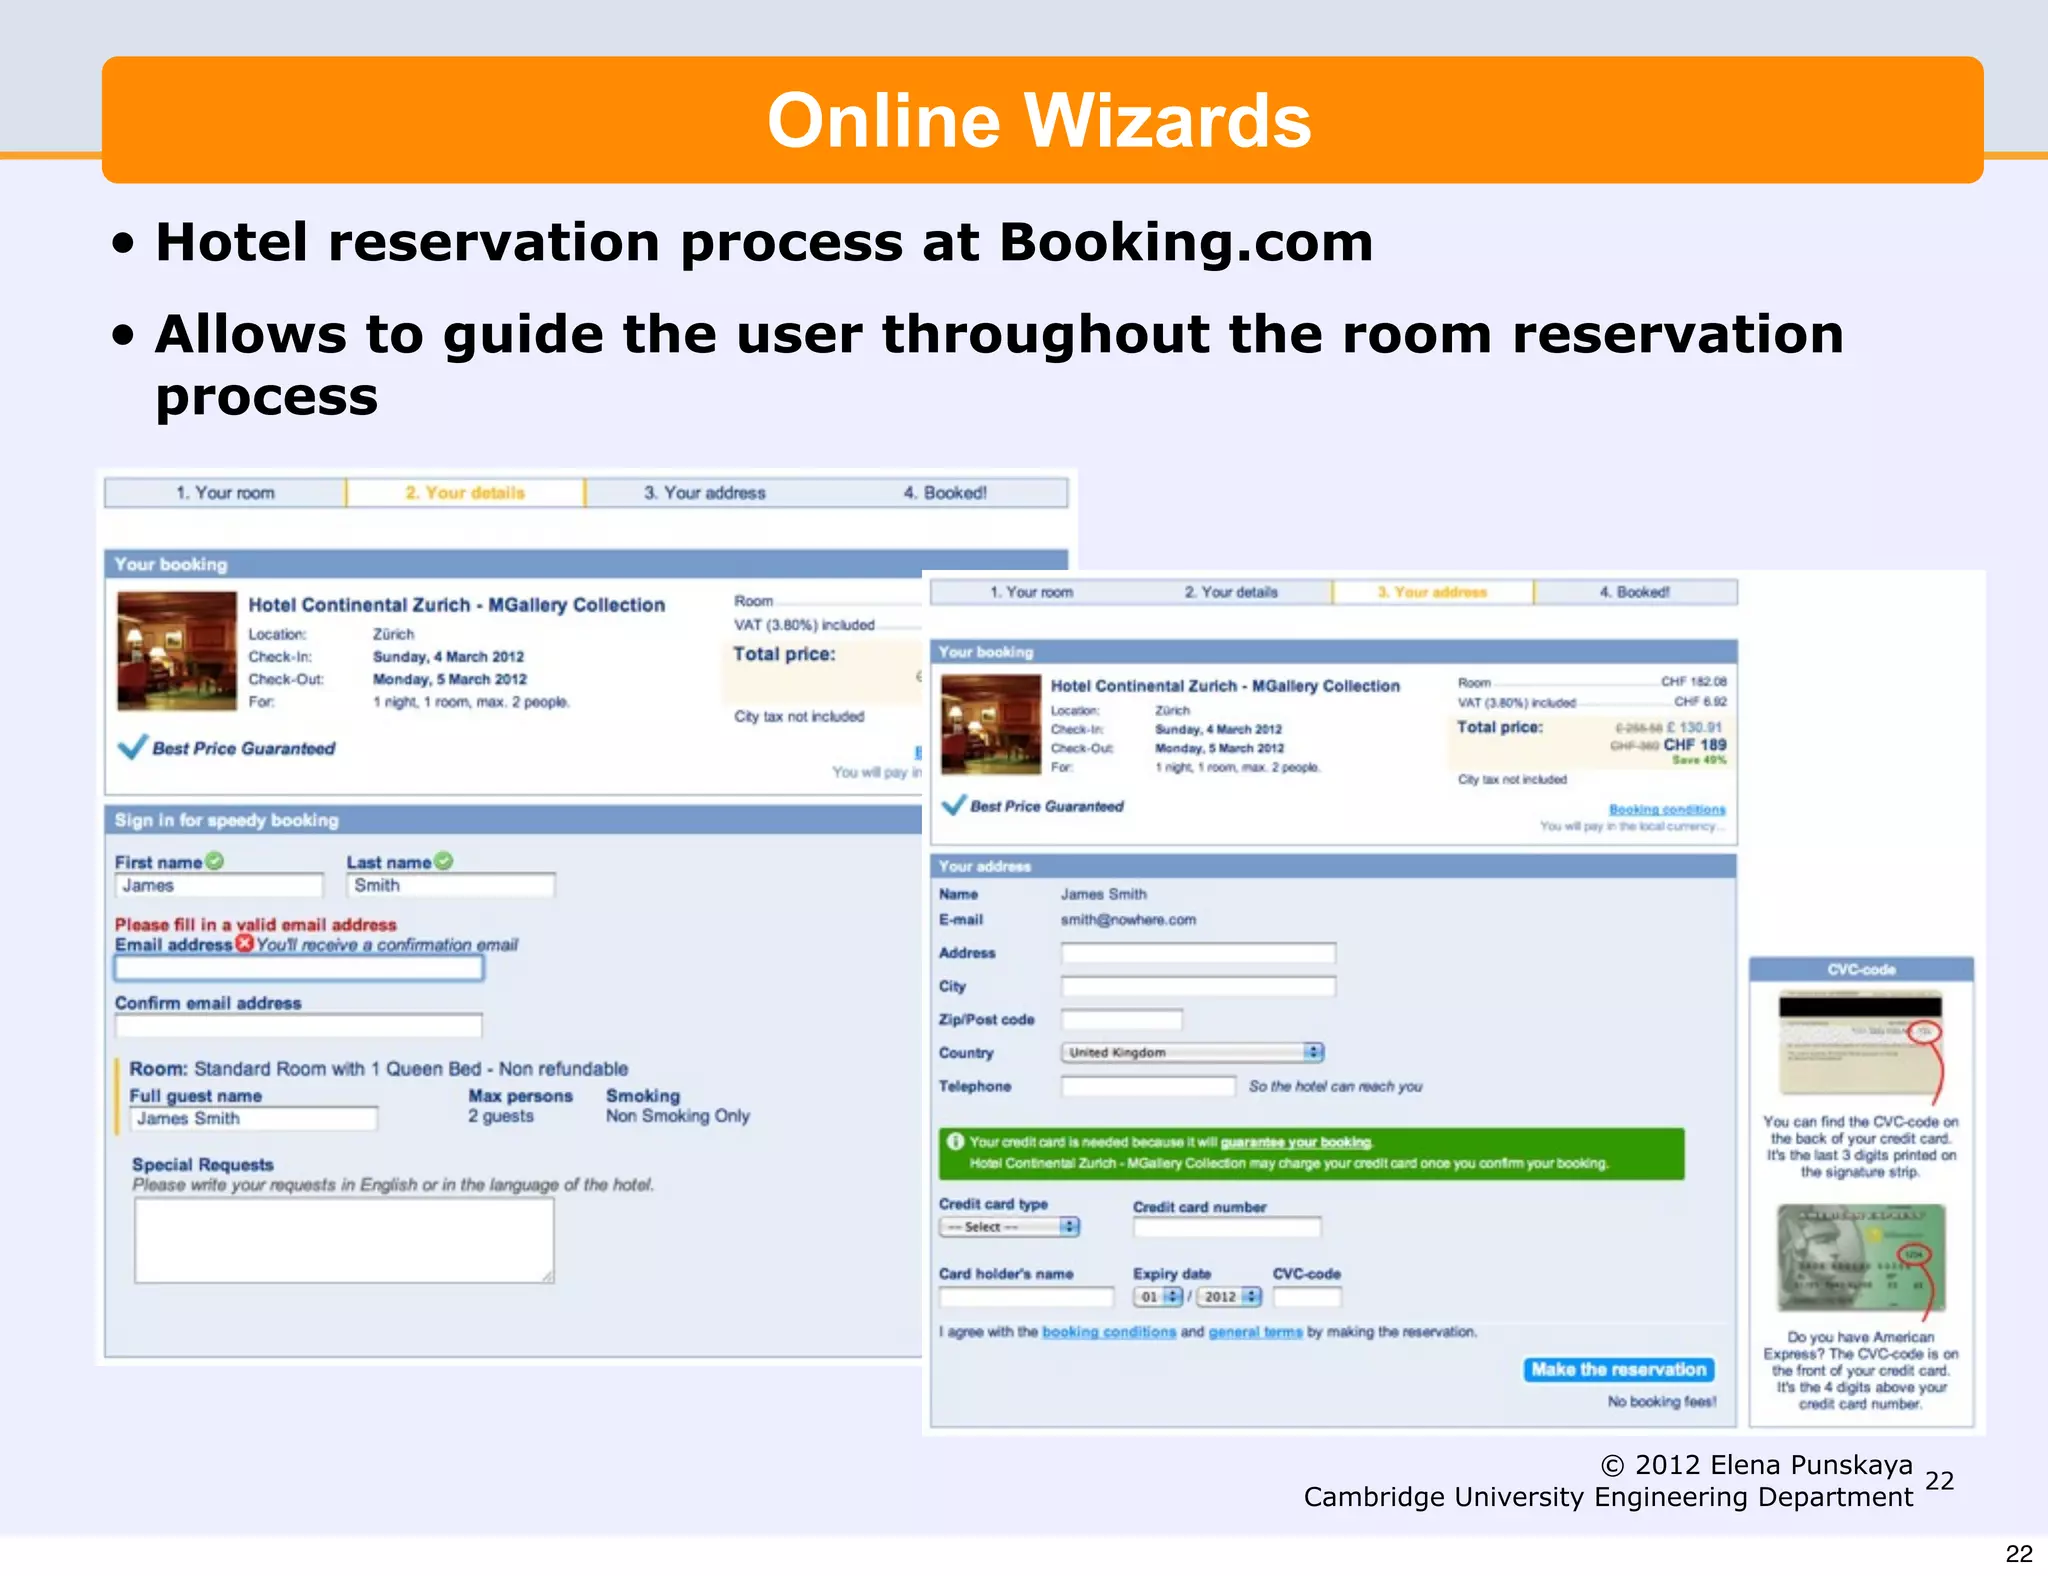
Task: Click the Last name field containing Smith
Action: (x=450, y=885)
